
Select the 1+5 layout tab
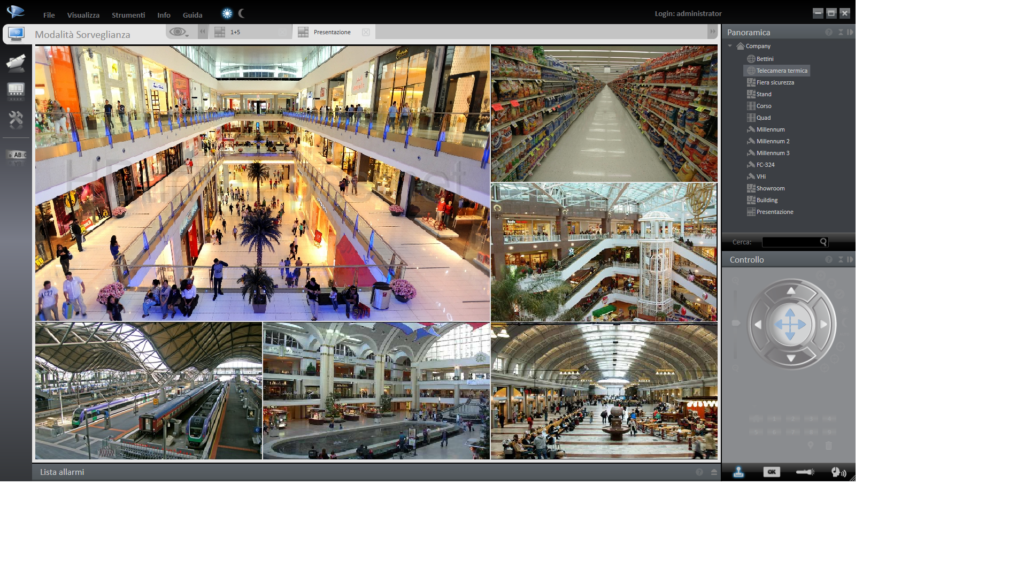pyautogui.click(x=235, y=32)
